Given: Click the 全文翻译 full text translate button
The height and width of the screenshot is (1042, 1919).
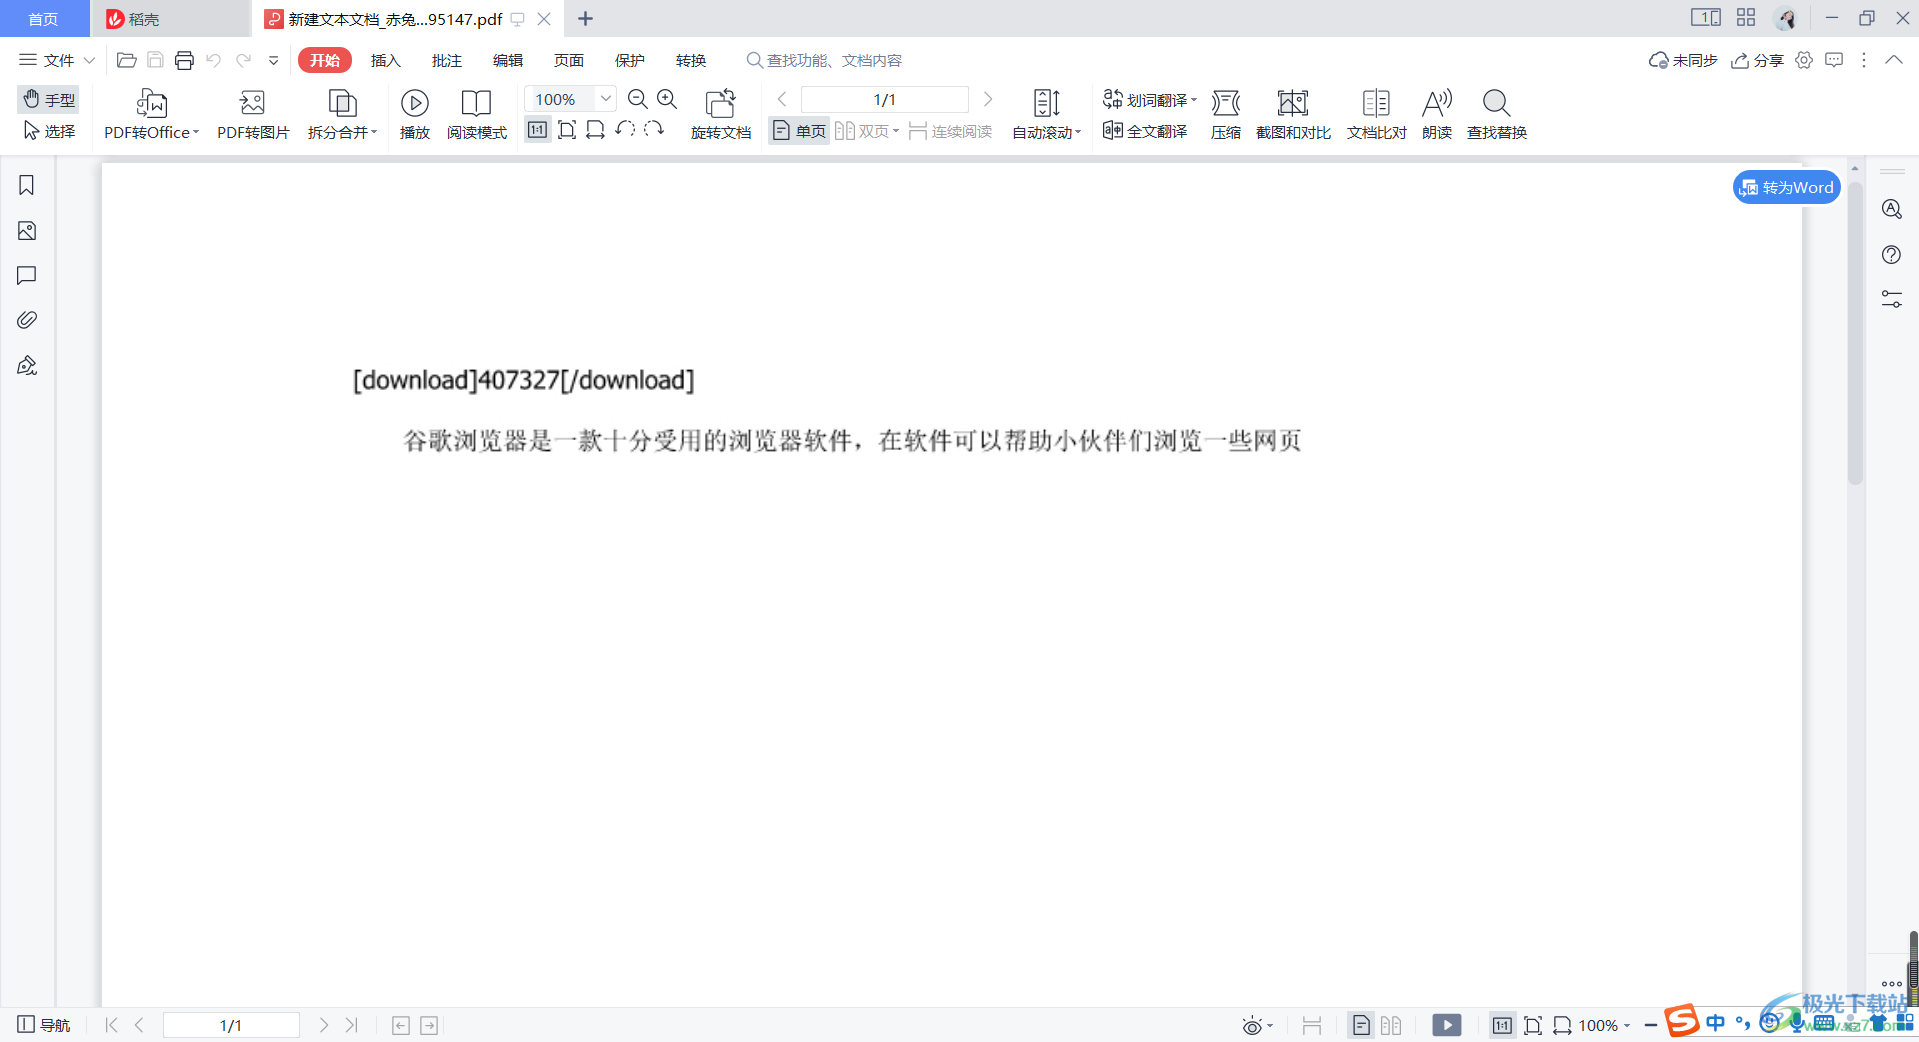Looking at the screenshot, I should pyautogui.click(x=1145, y=131).
